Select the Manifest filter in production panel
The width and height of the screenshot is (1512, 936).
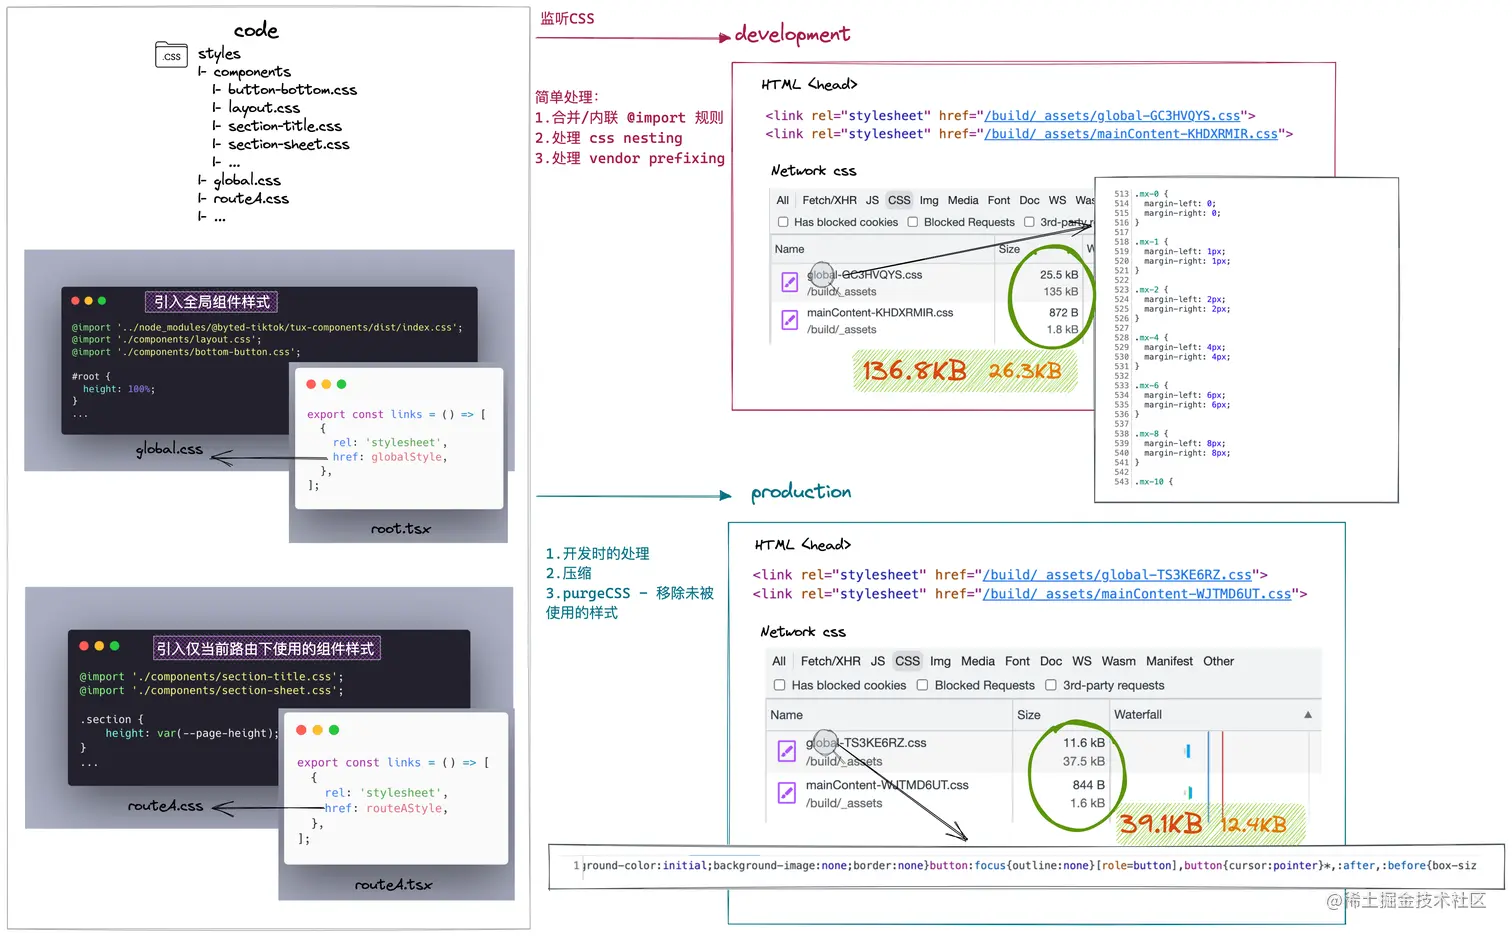click(x=1170, y=661)
